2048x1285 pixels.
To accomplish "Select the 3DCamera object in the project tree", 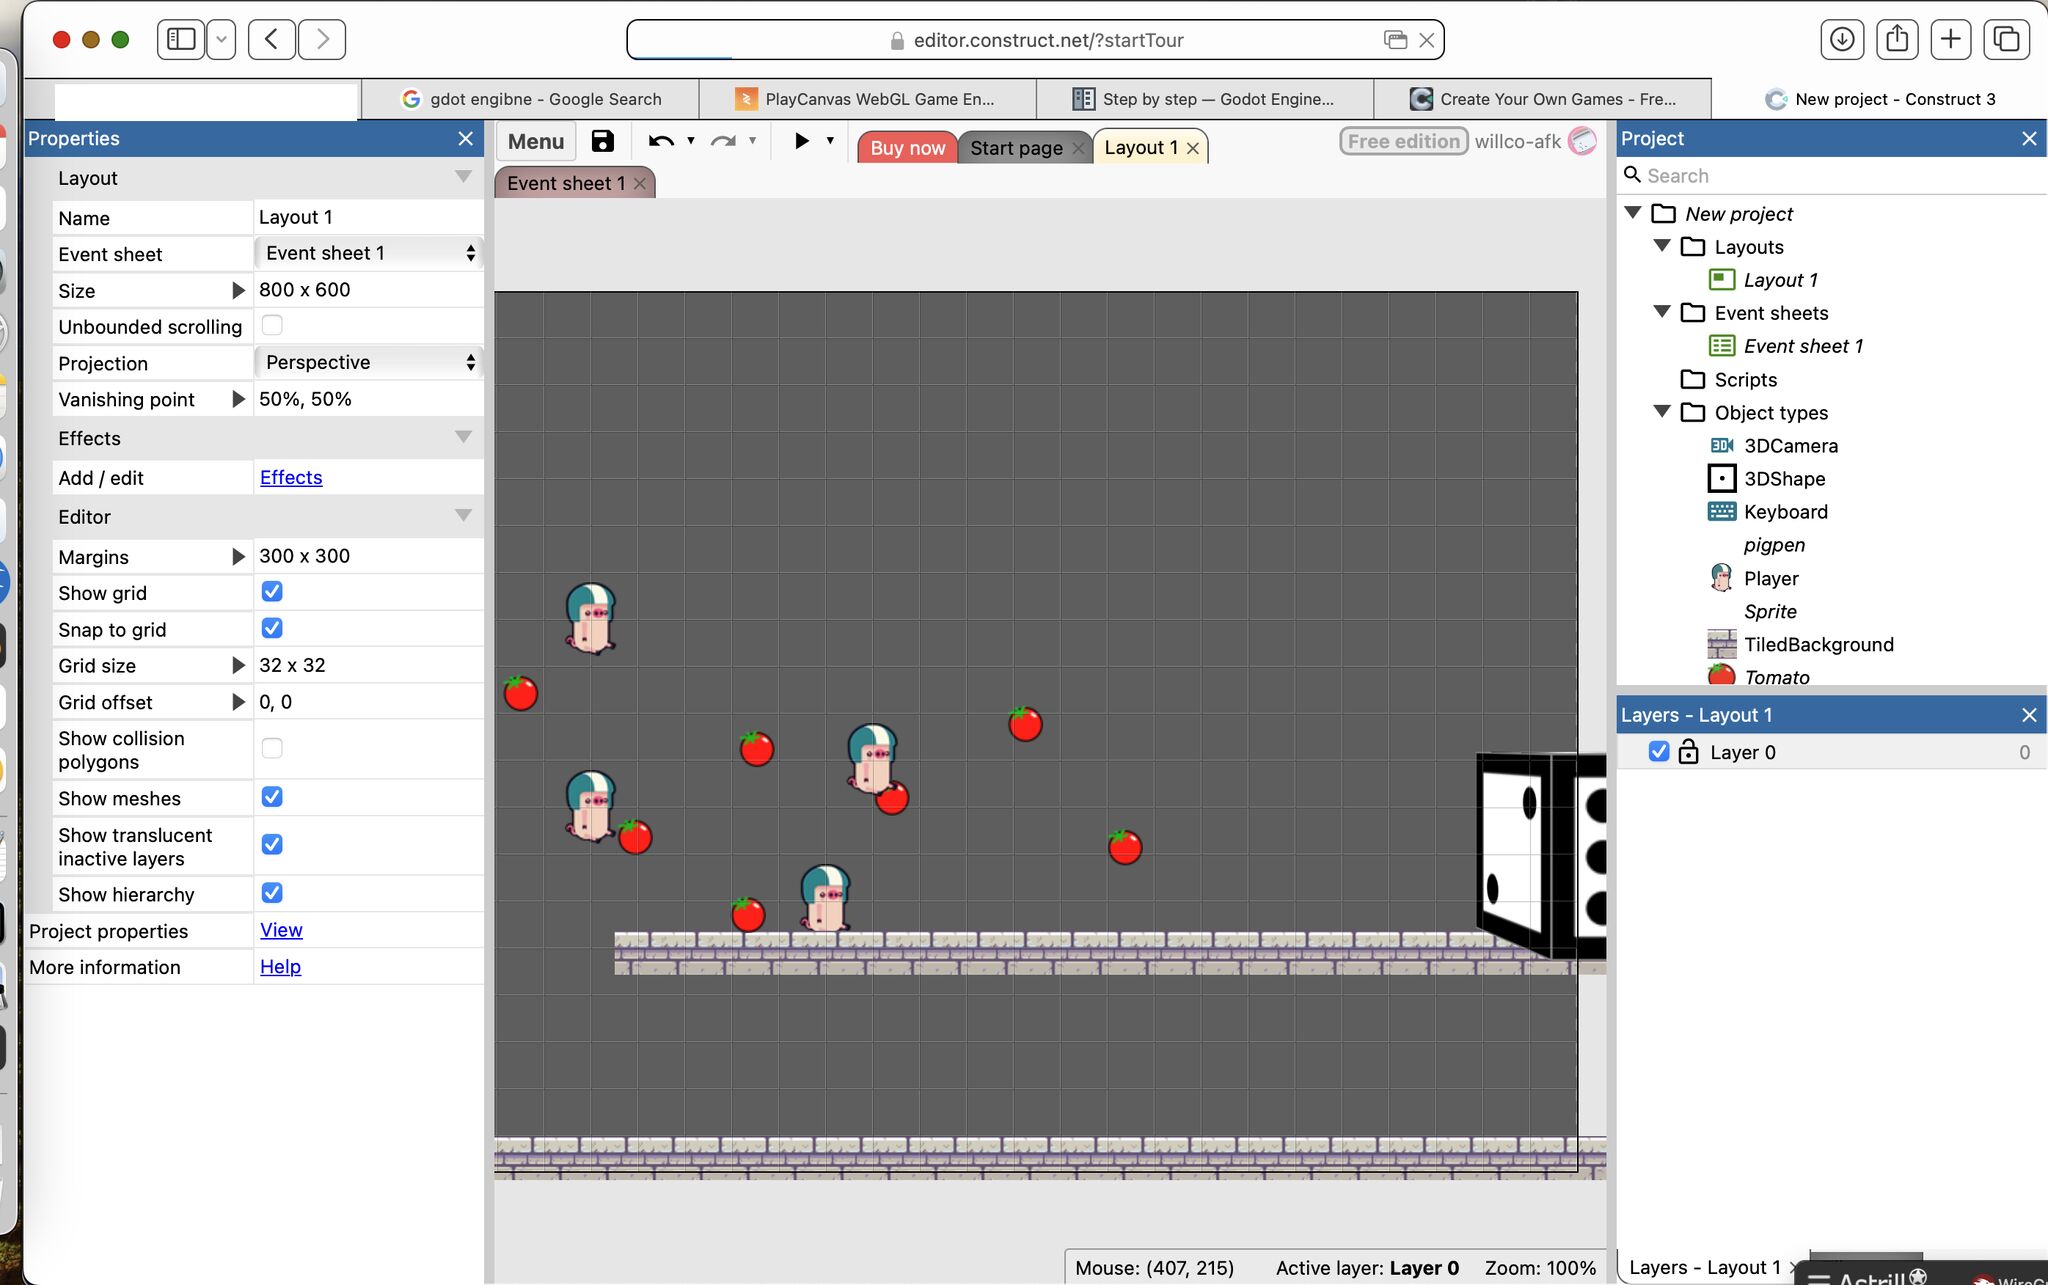I will click(x=1790, y=445).
